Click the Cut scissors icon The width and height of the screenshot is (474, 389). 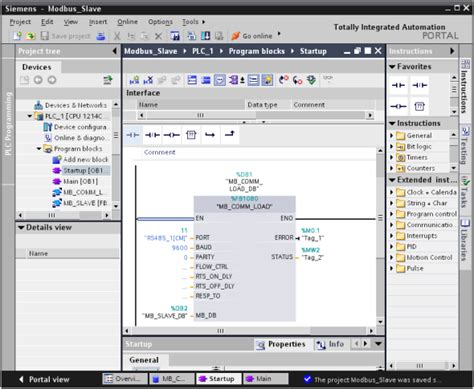117,36
